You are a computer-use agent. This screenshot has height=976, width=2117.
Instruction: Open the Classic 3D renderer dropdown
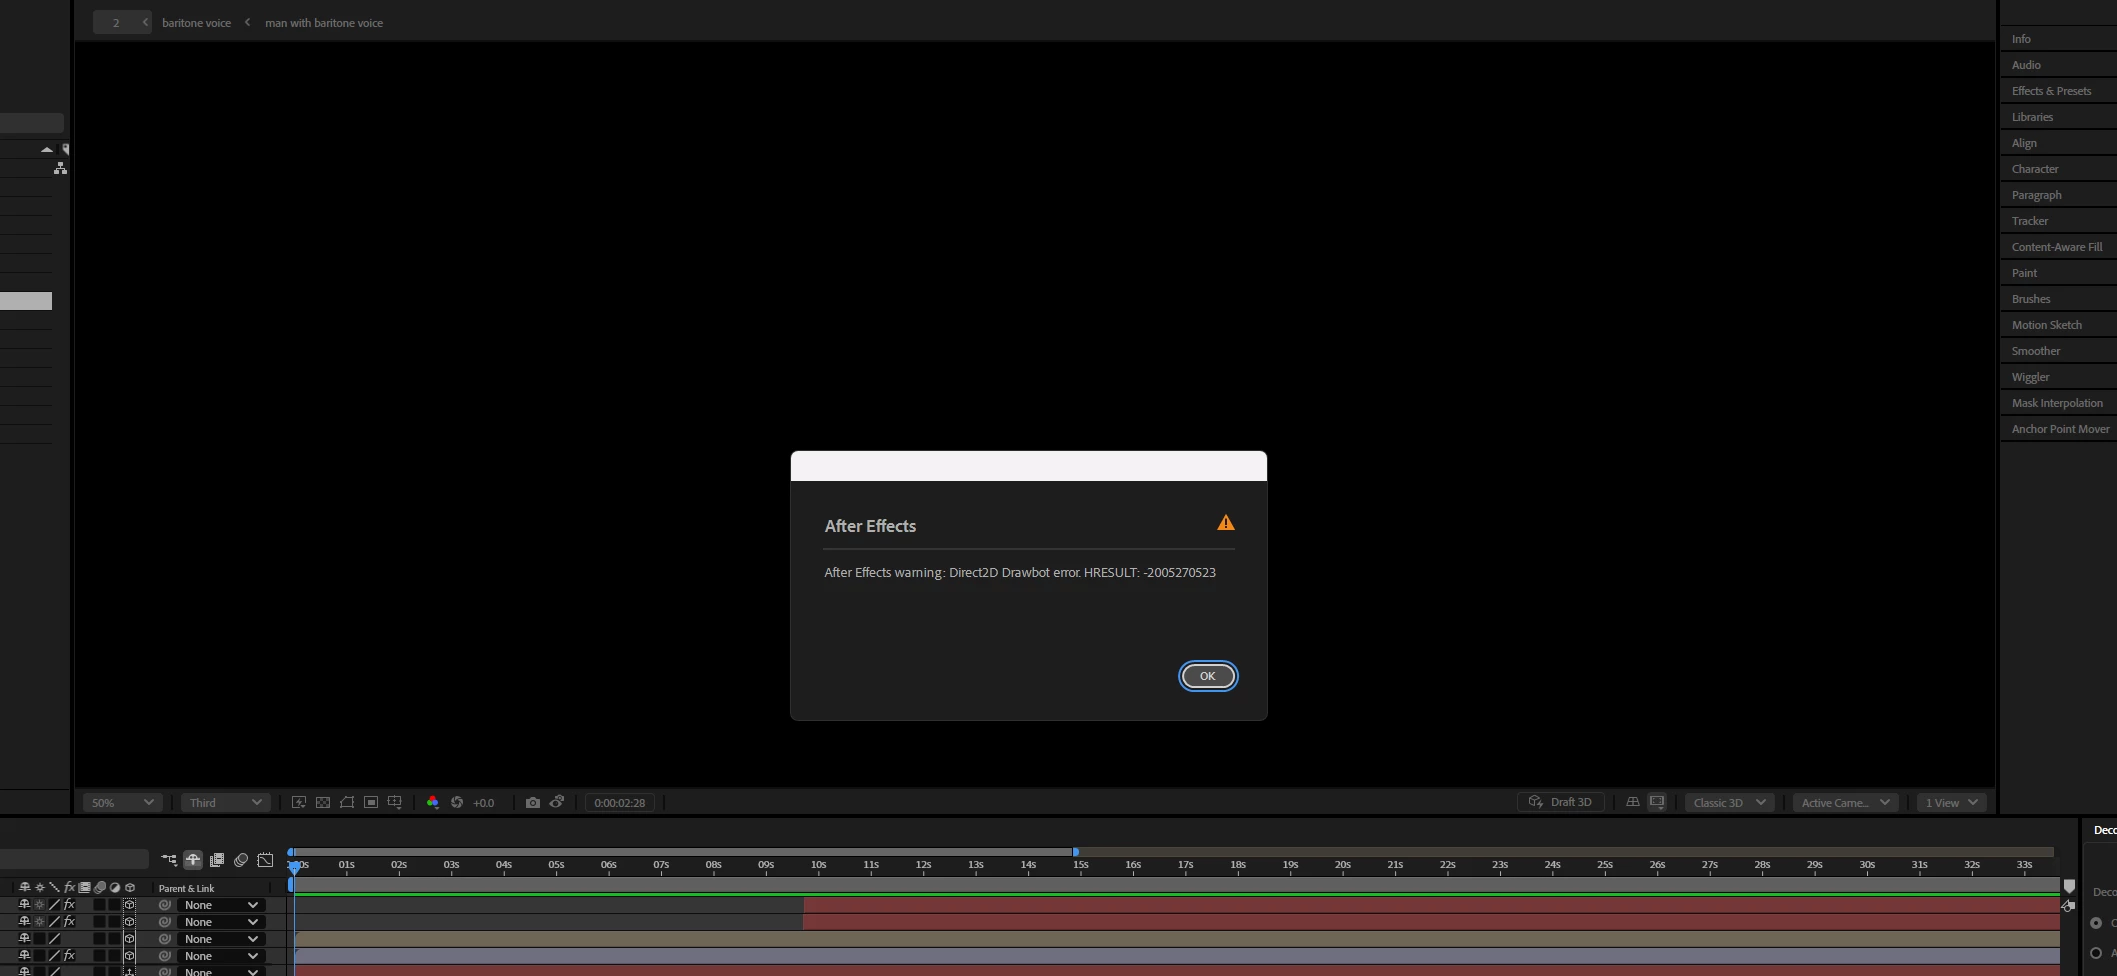[1729, 802]
